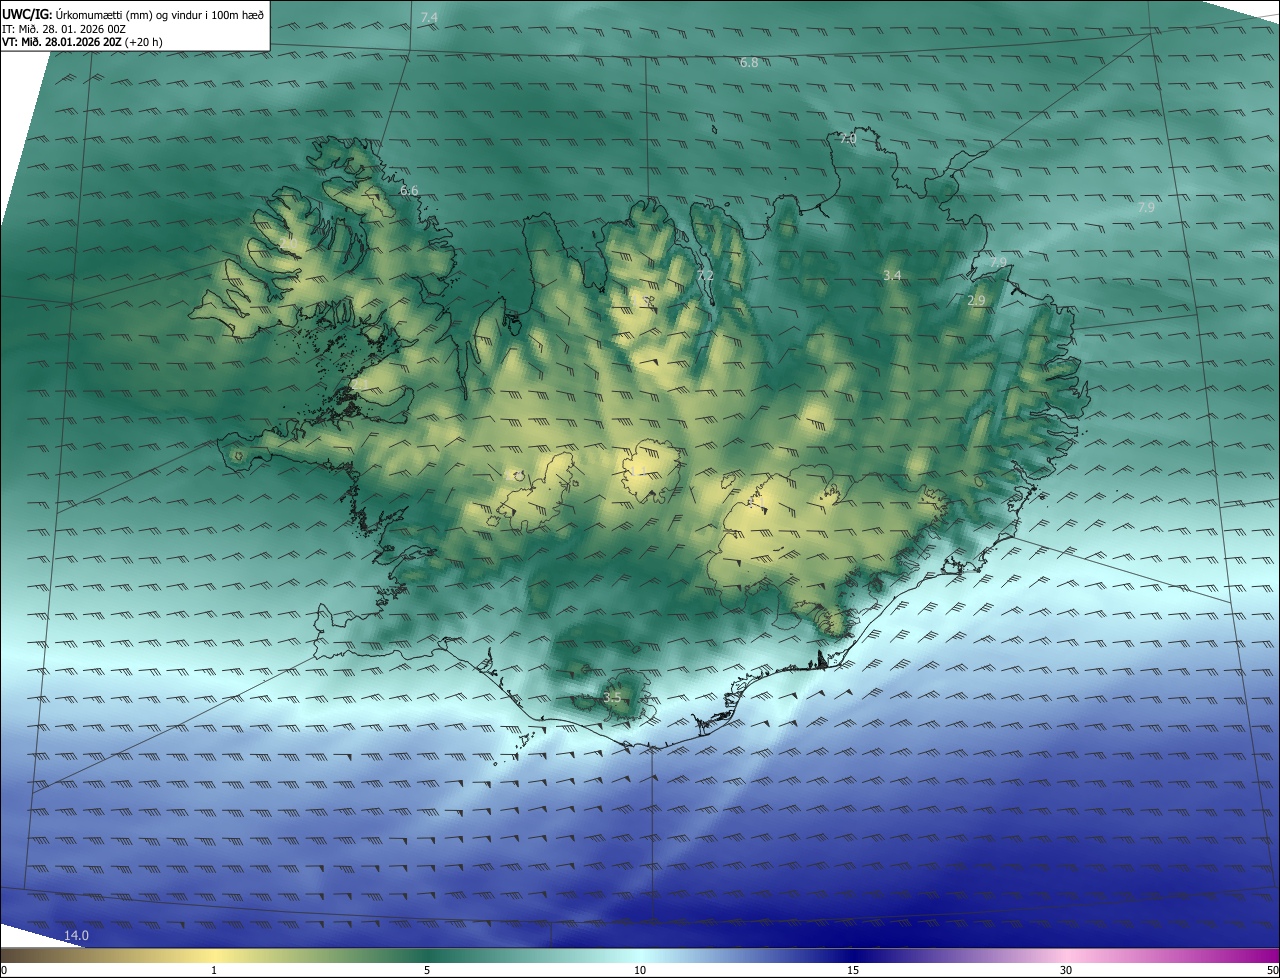Click the 14.0 value label in the bottom-left corner
The height and width of the screenshot is (978, 1280).
[77, 936]
